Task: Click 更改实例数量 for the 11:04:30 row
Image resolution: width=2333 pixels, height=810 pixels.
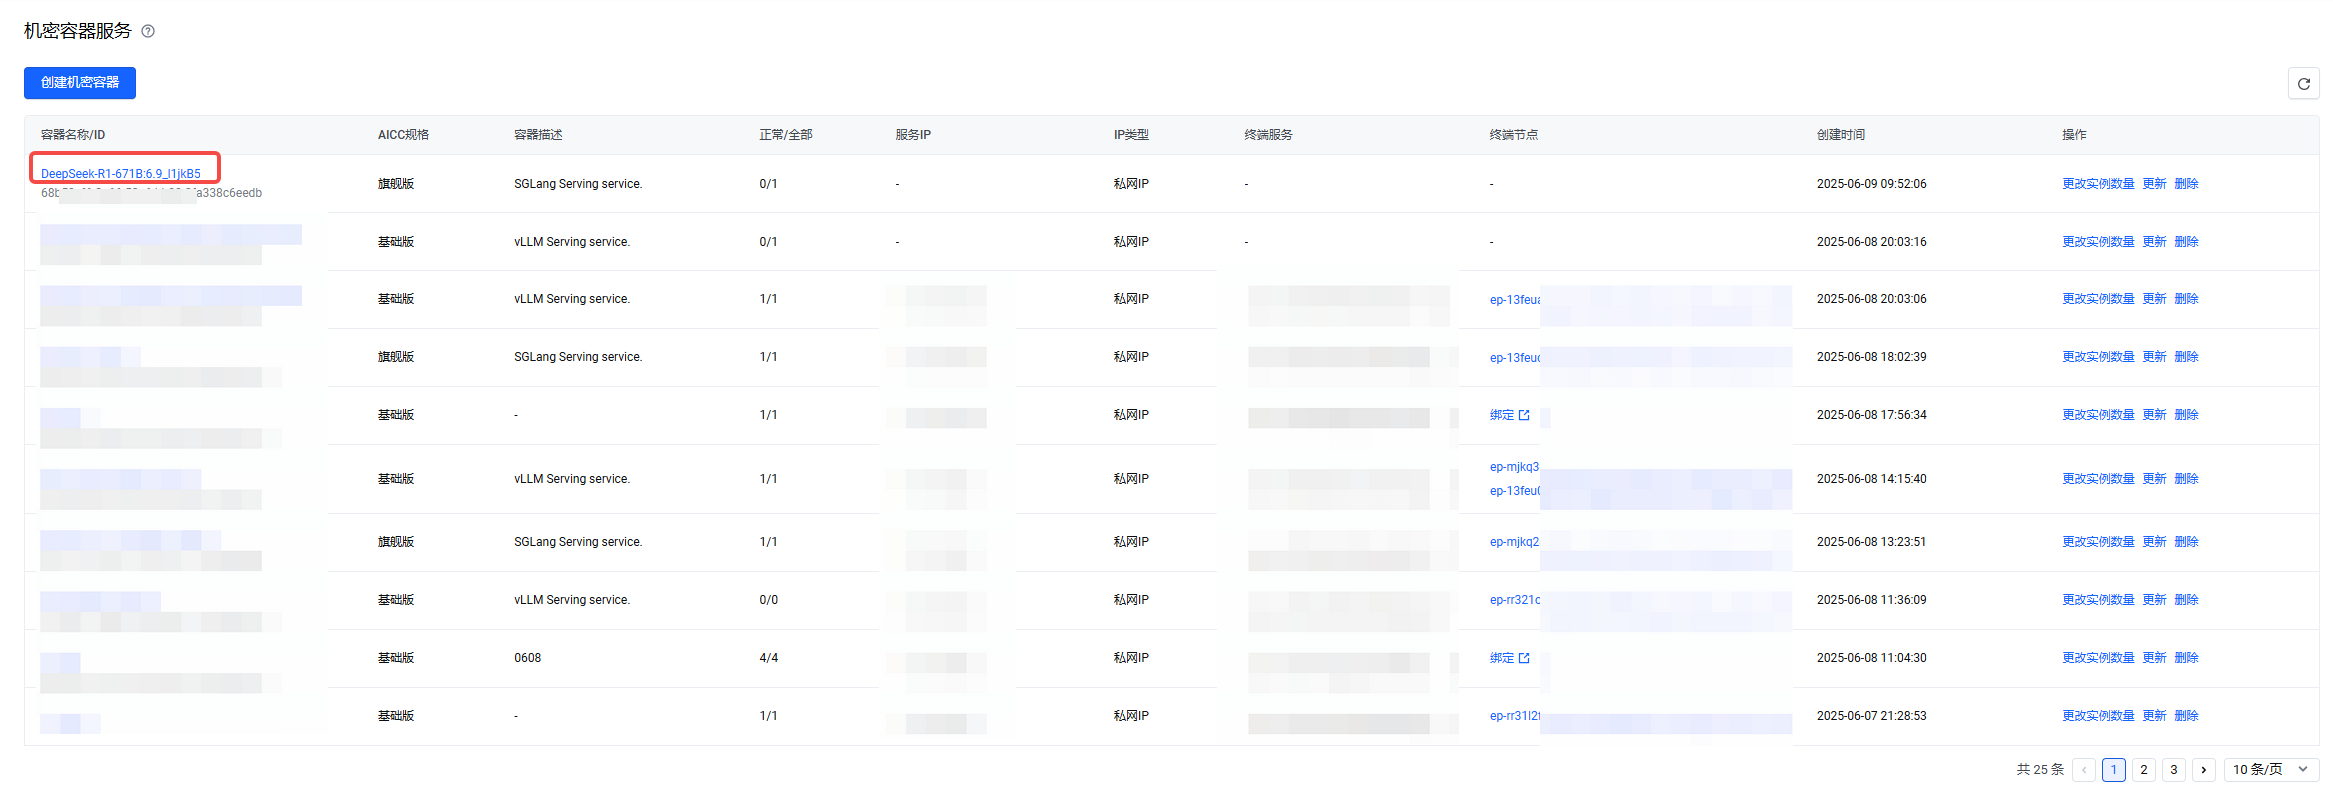Action: pyautogui.click(x=2098, y=658)
